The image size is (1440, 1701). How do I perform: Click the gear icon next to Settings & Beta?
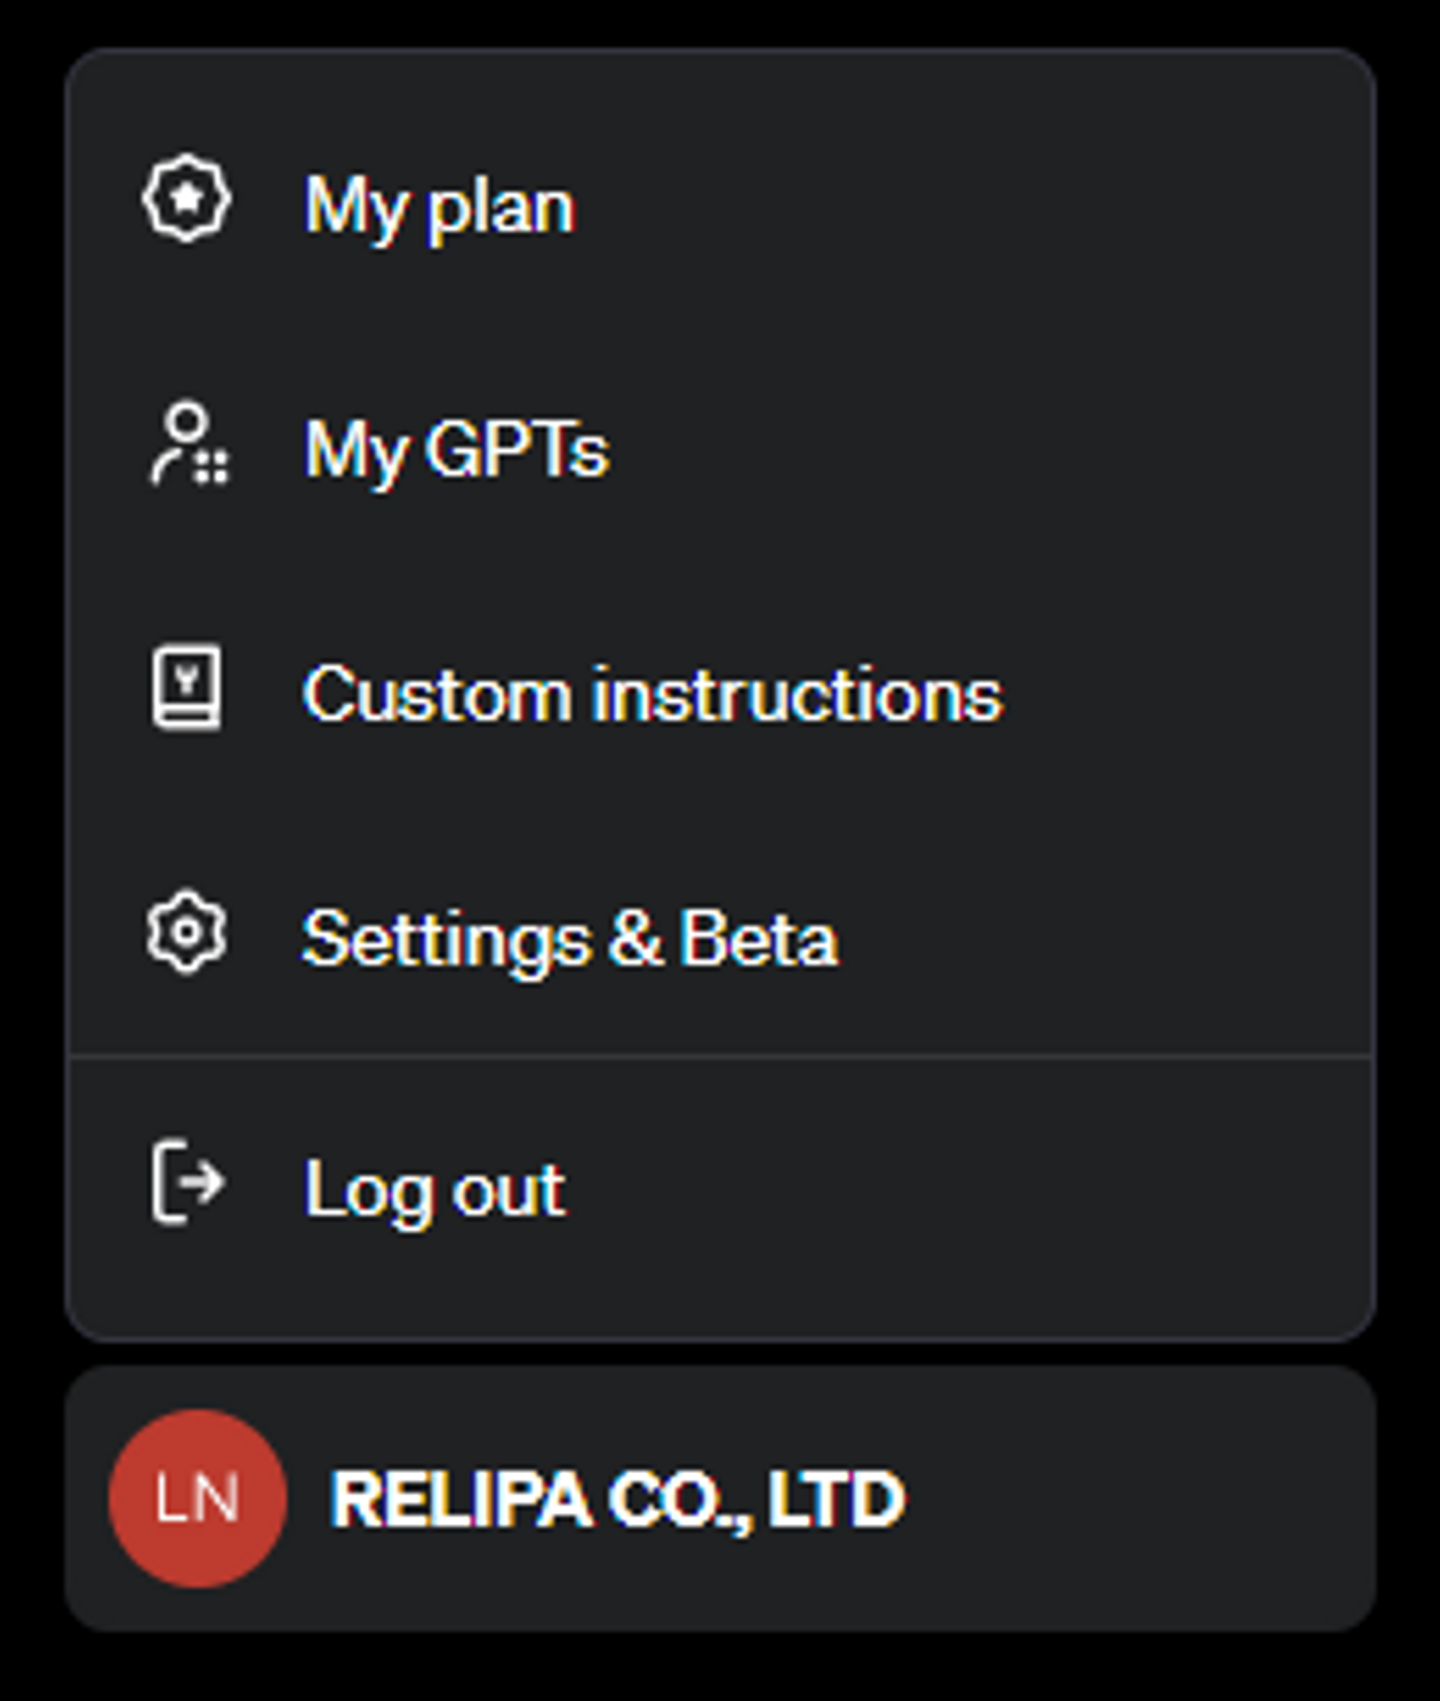tap(186, 933)
